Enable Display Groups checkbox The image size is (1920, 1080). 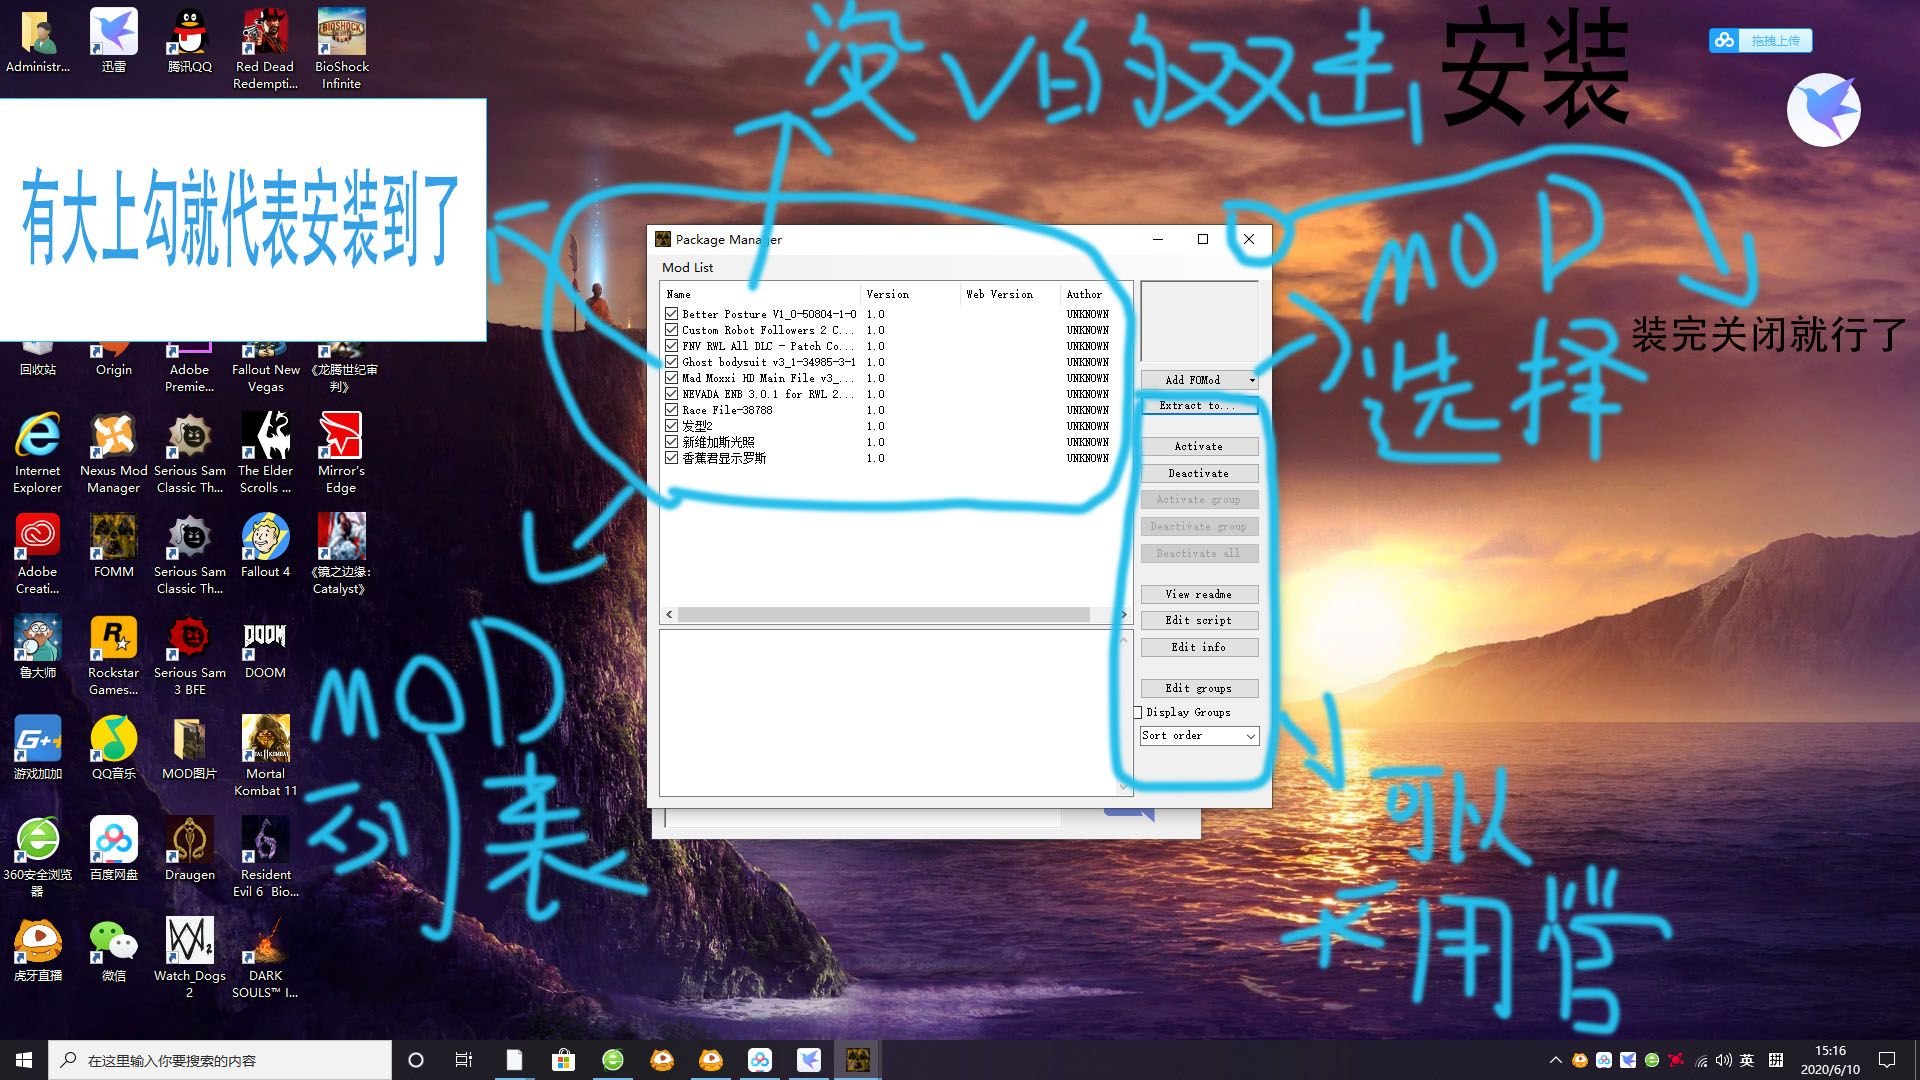coord(1138,713)
